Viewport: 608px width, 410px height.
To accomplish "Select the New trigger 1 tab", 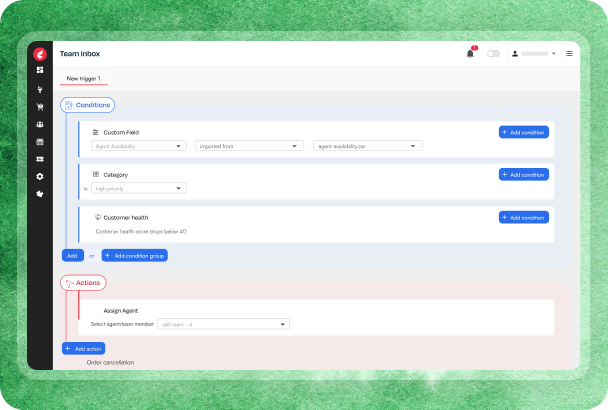I will tap(83, 78).
